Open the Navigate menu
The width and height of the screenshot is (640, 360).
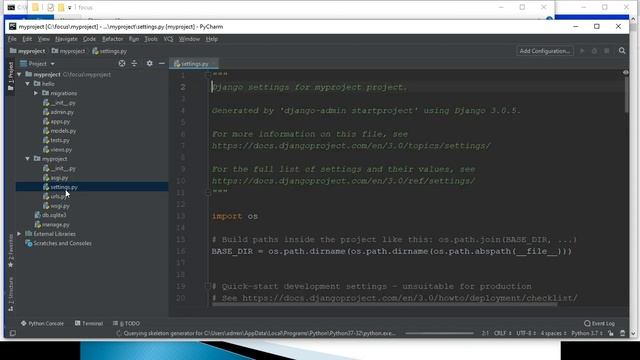pos(66,39)
